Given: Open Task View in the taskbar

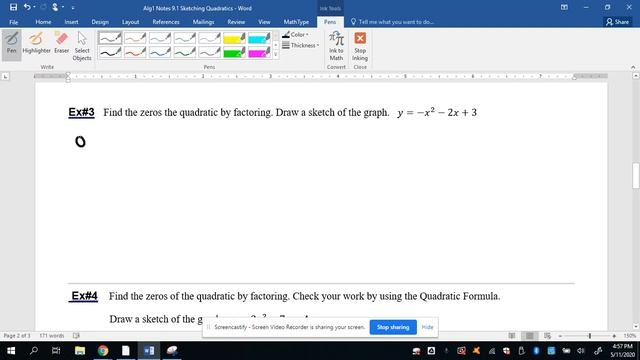Looking at the screenshot, I should pyautogui.click(x=56, y=351).
